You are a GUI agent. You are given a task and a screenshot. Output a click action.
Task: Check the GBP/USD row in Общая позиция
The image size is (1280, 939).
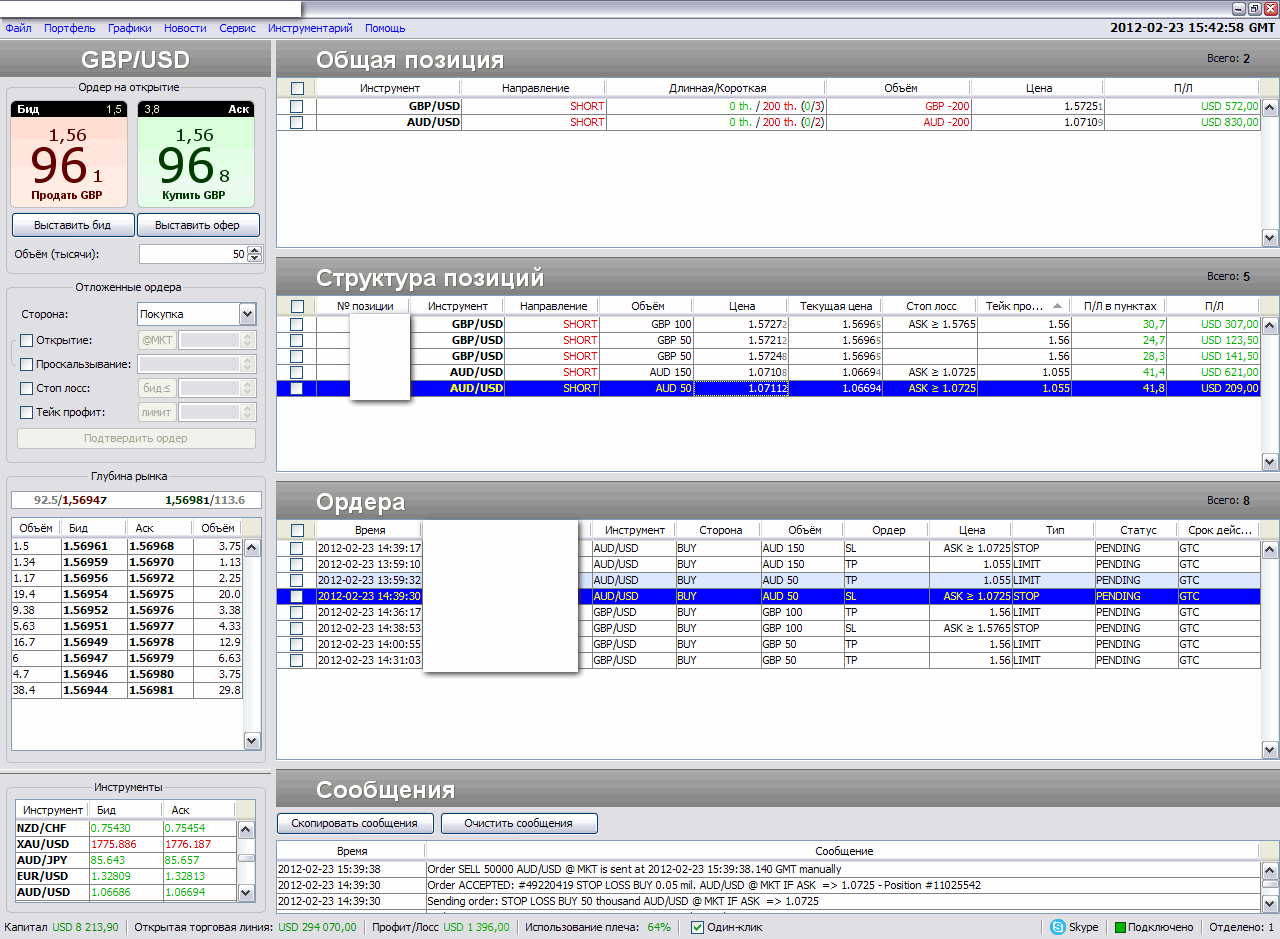pos(296,106)
